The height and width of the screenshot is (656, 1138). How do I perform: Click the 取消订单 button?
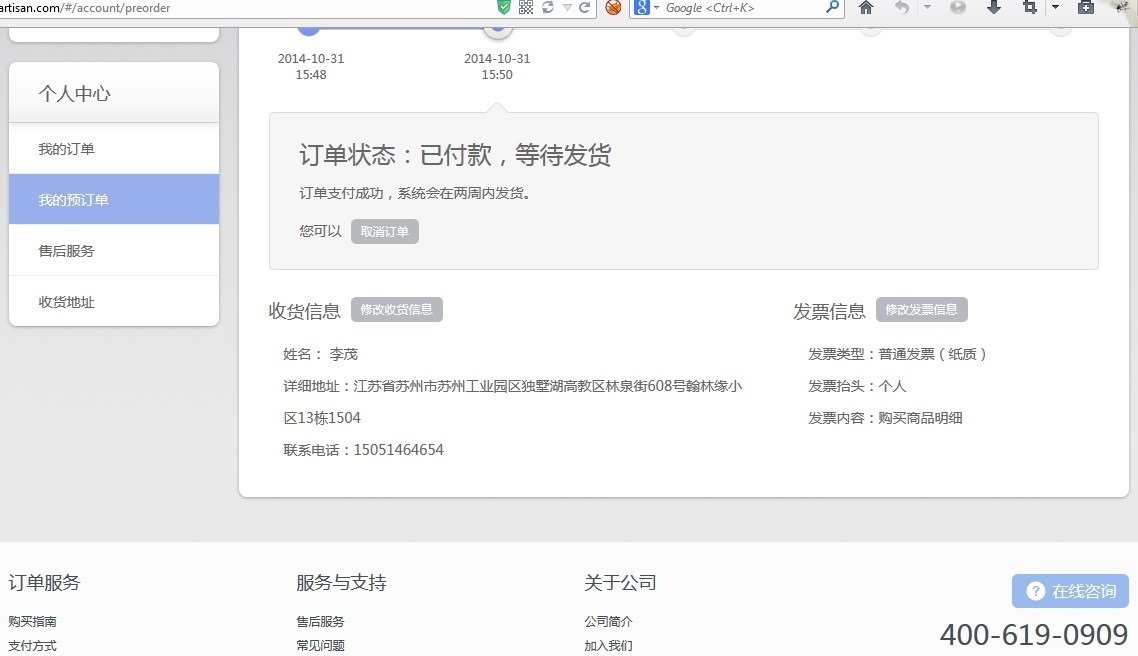(385, 231)
